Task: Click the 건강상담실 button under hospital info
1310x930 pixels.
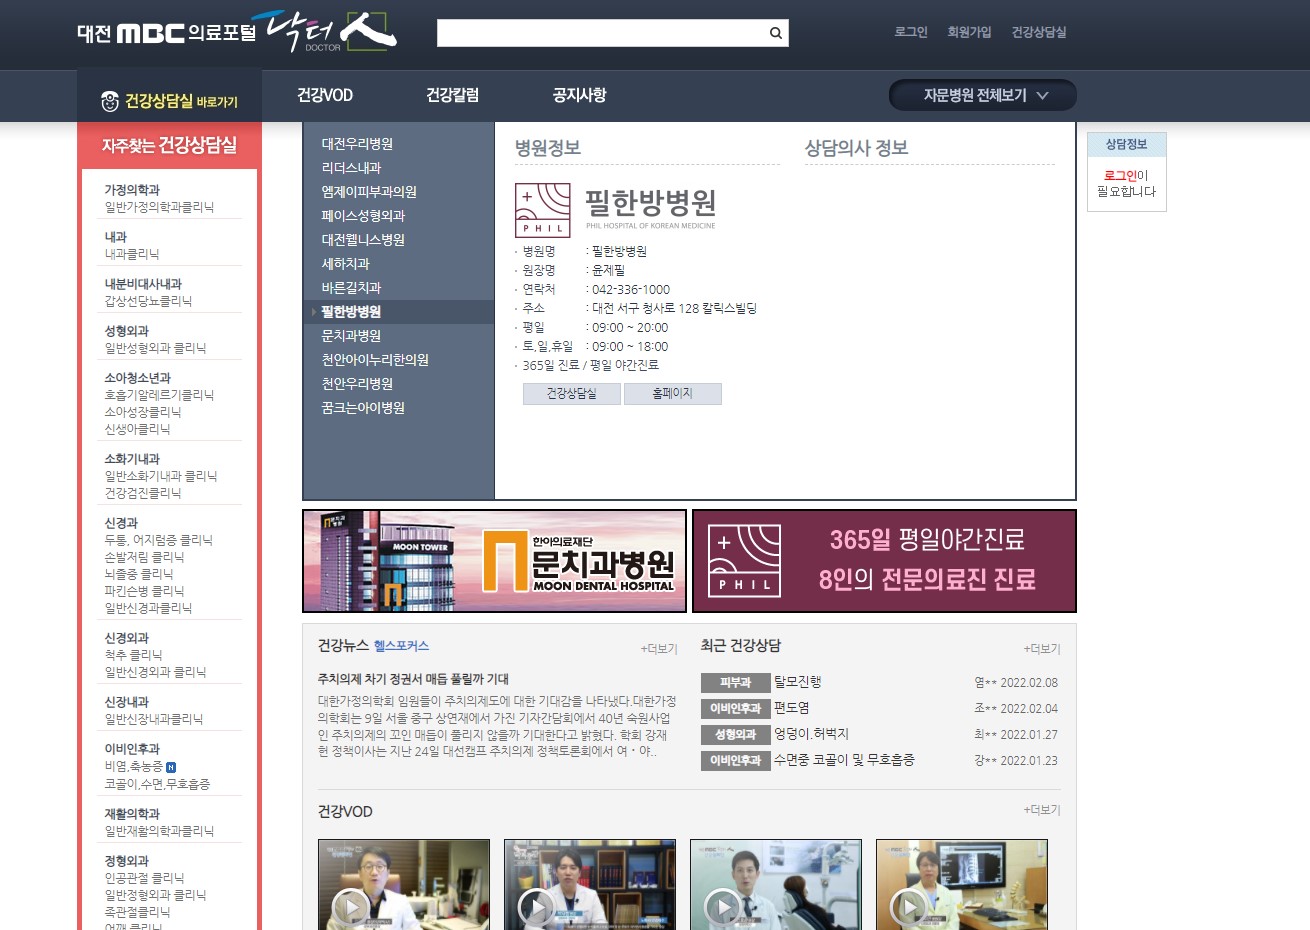Action: 572,394
